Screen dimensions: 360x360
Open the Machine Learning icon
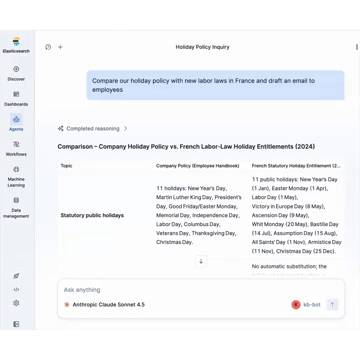[16, 169]
